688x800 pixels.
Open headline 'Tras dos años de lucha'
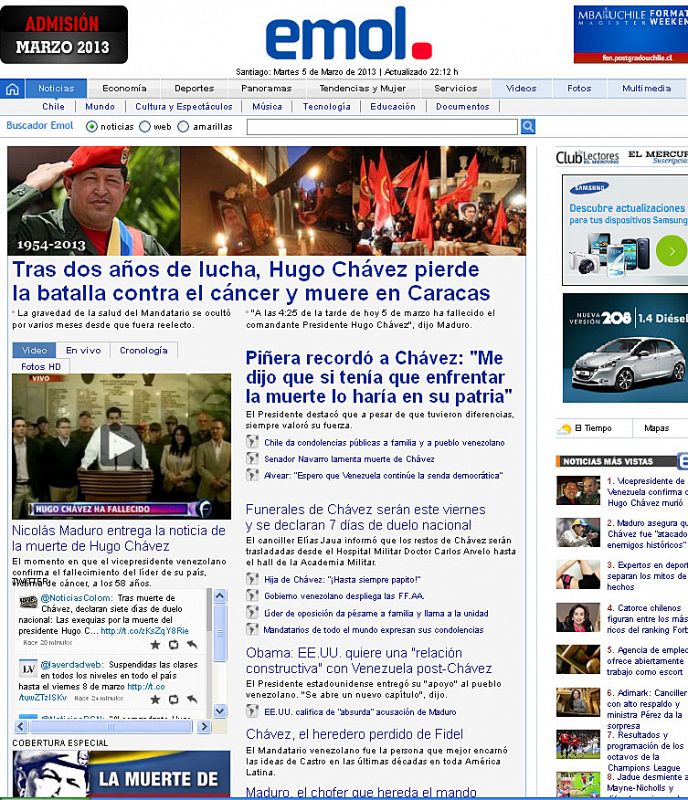click(x=251, y=281)
